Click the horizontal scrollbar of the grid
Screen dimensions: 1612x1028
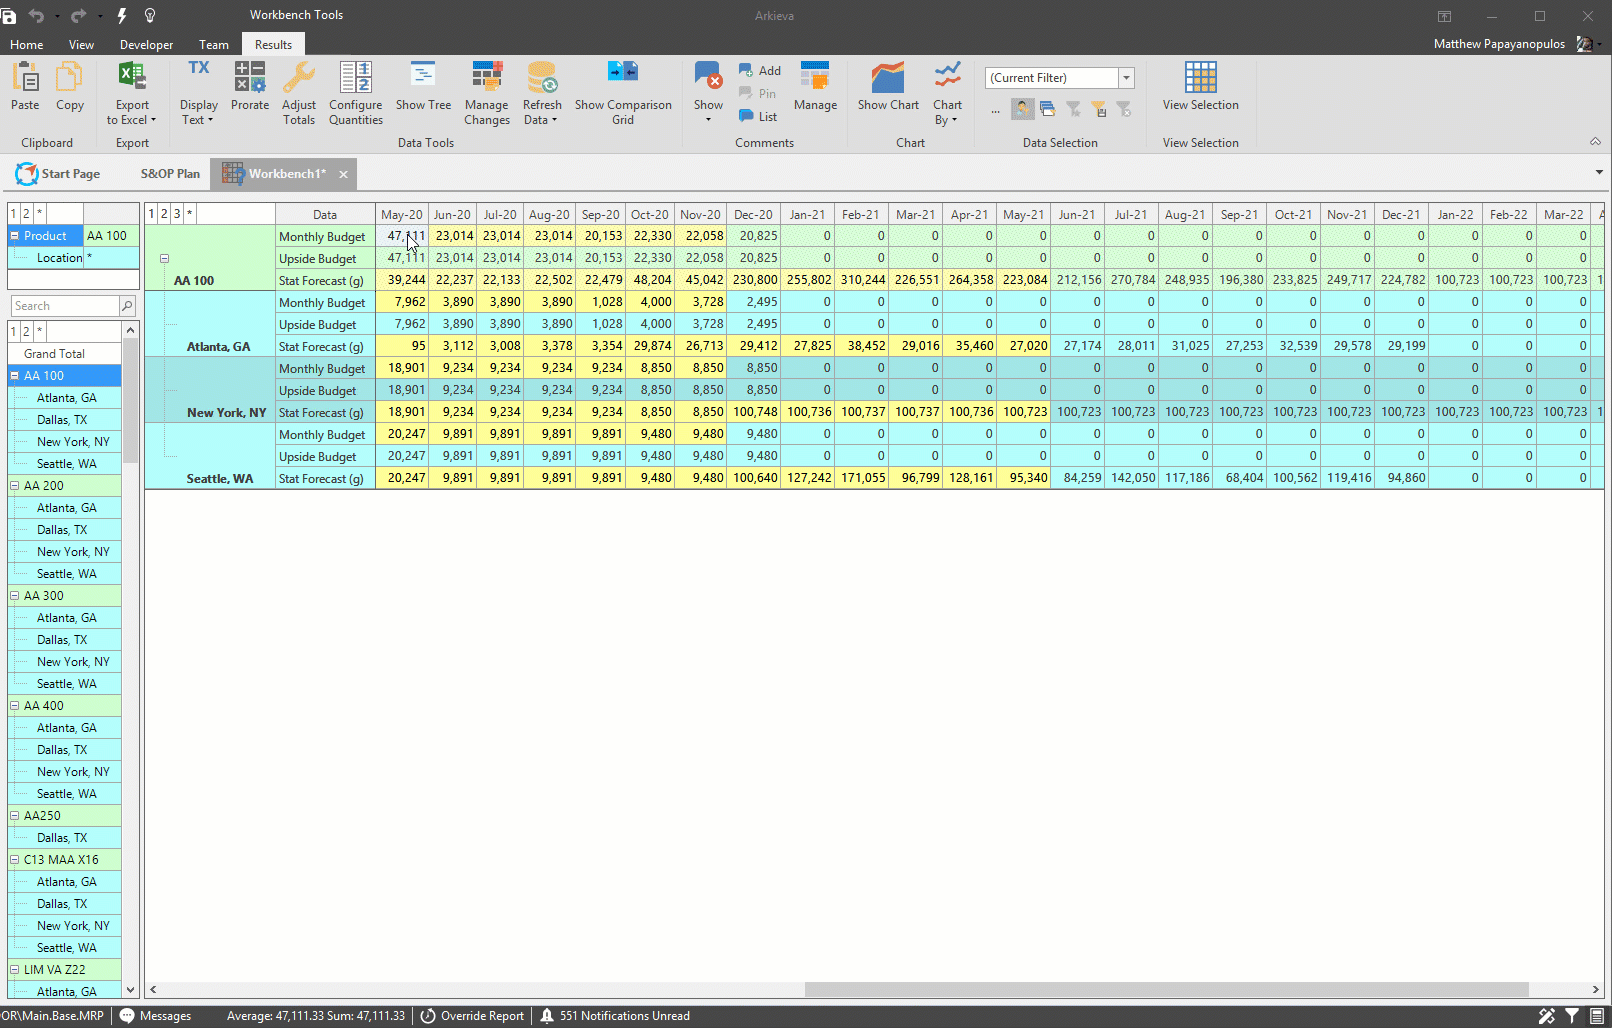[x=1166, y=990]
